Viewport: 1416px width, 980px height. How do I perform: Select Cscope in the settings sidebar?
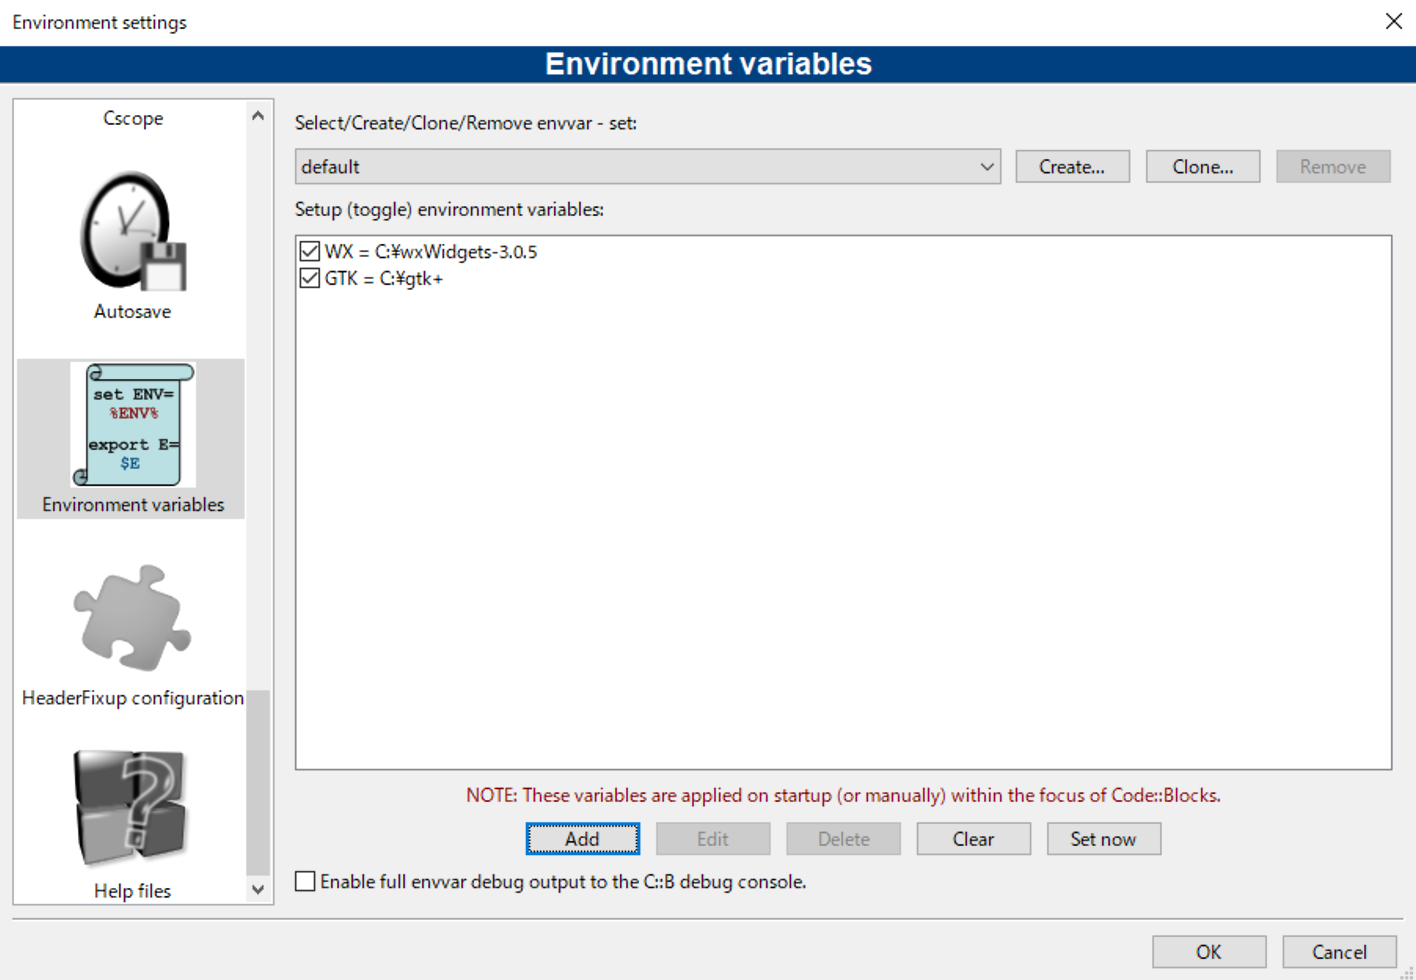point(133,118)
